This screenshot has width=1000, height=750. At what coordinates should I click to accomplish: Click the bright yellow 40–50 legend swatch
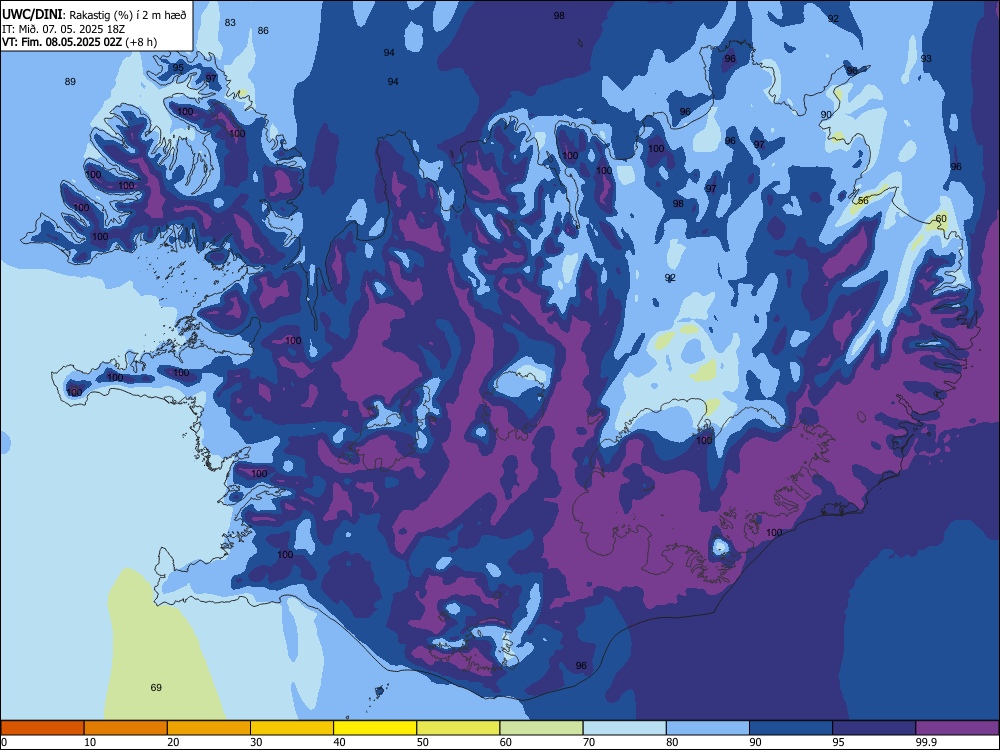[x=375, y=728]
